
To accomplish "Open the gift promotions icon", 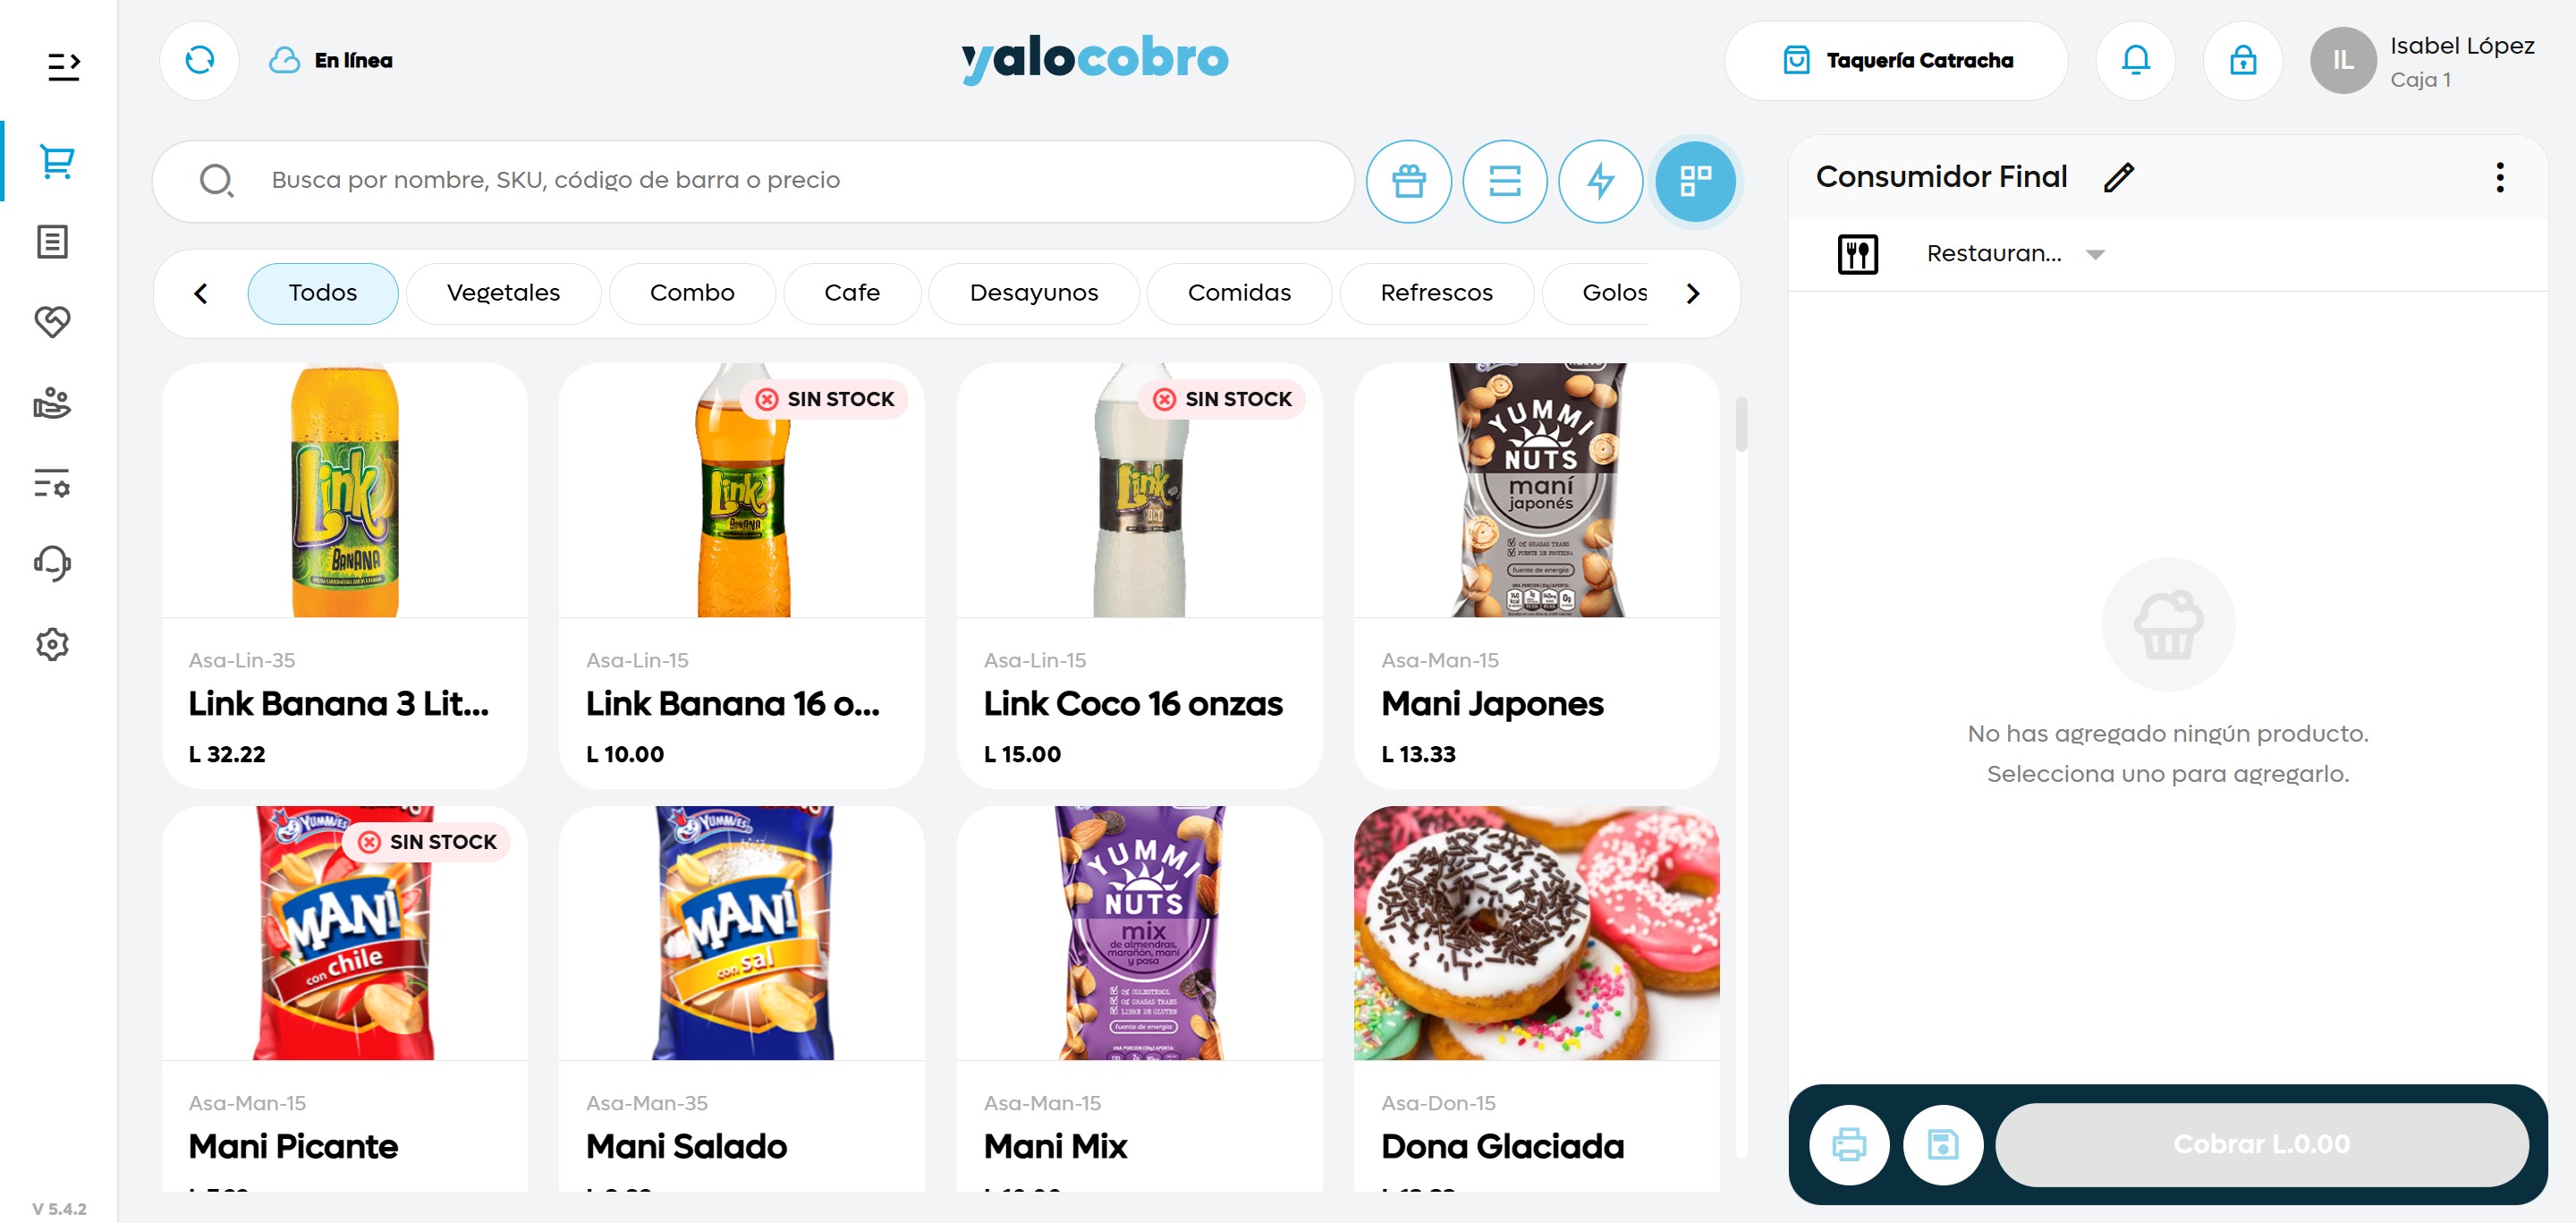I will pos(1408,181).
